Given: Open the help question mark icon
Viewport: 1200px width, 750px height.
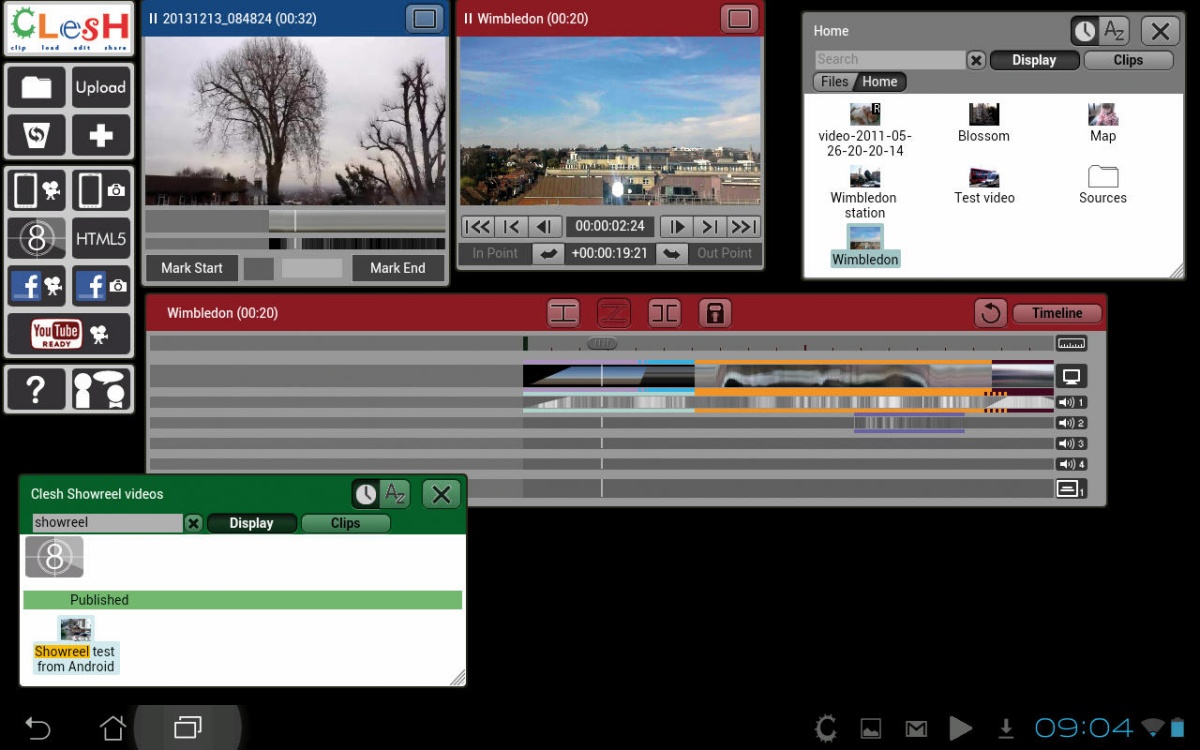Looking at the screenshot, I should 37,389.
